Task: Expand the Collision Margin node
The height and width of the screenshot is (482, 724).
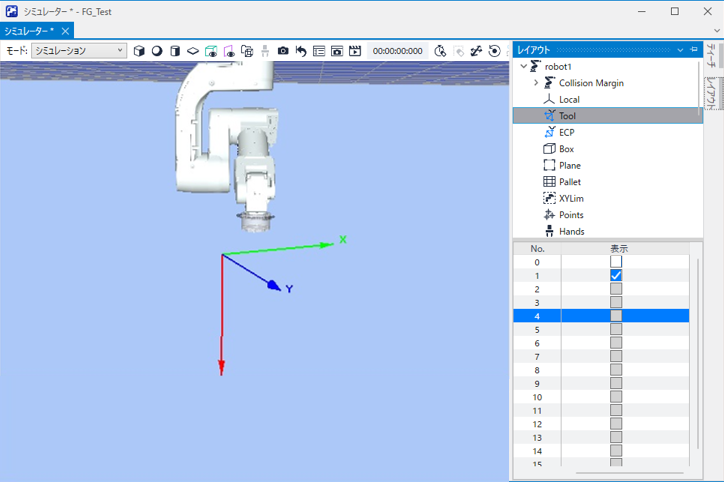Action: 536,83
